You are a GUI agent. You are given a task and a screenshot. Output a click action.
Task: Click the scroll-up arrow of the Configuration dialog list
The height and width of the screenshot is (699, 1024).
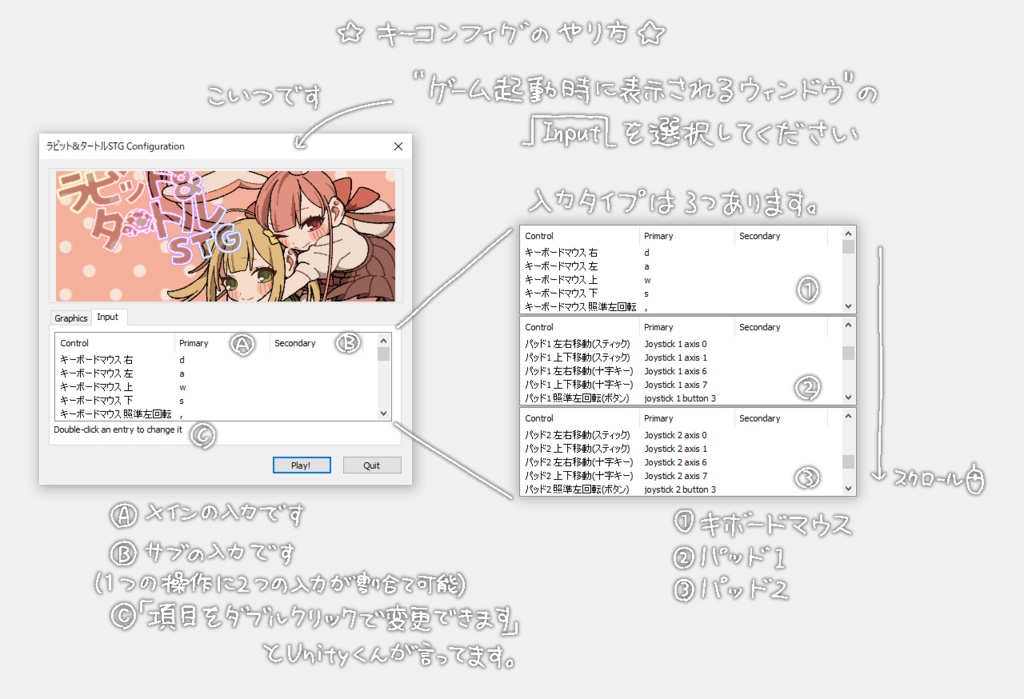click(x=383, y=340)
